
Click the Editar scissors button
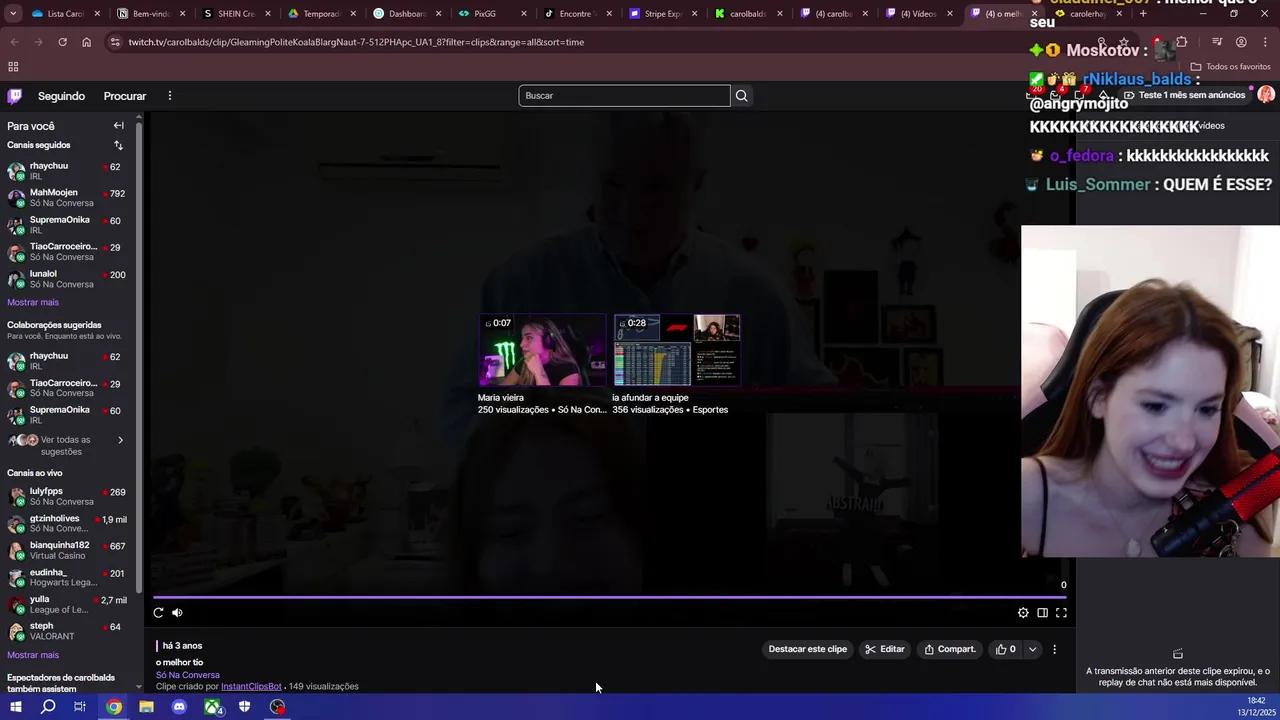[x=885, y=649]
